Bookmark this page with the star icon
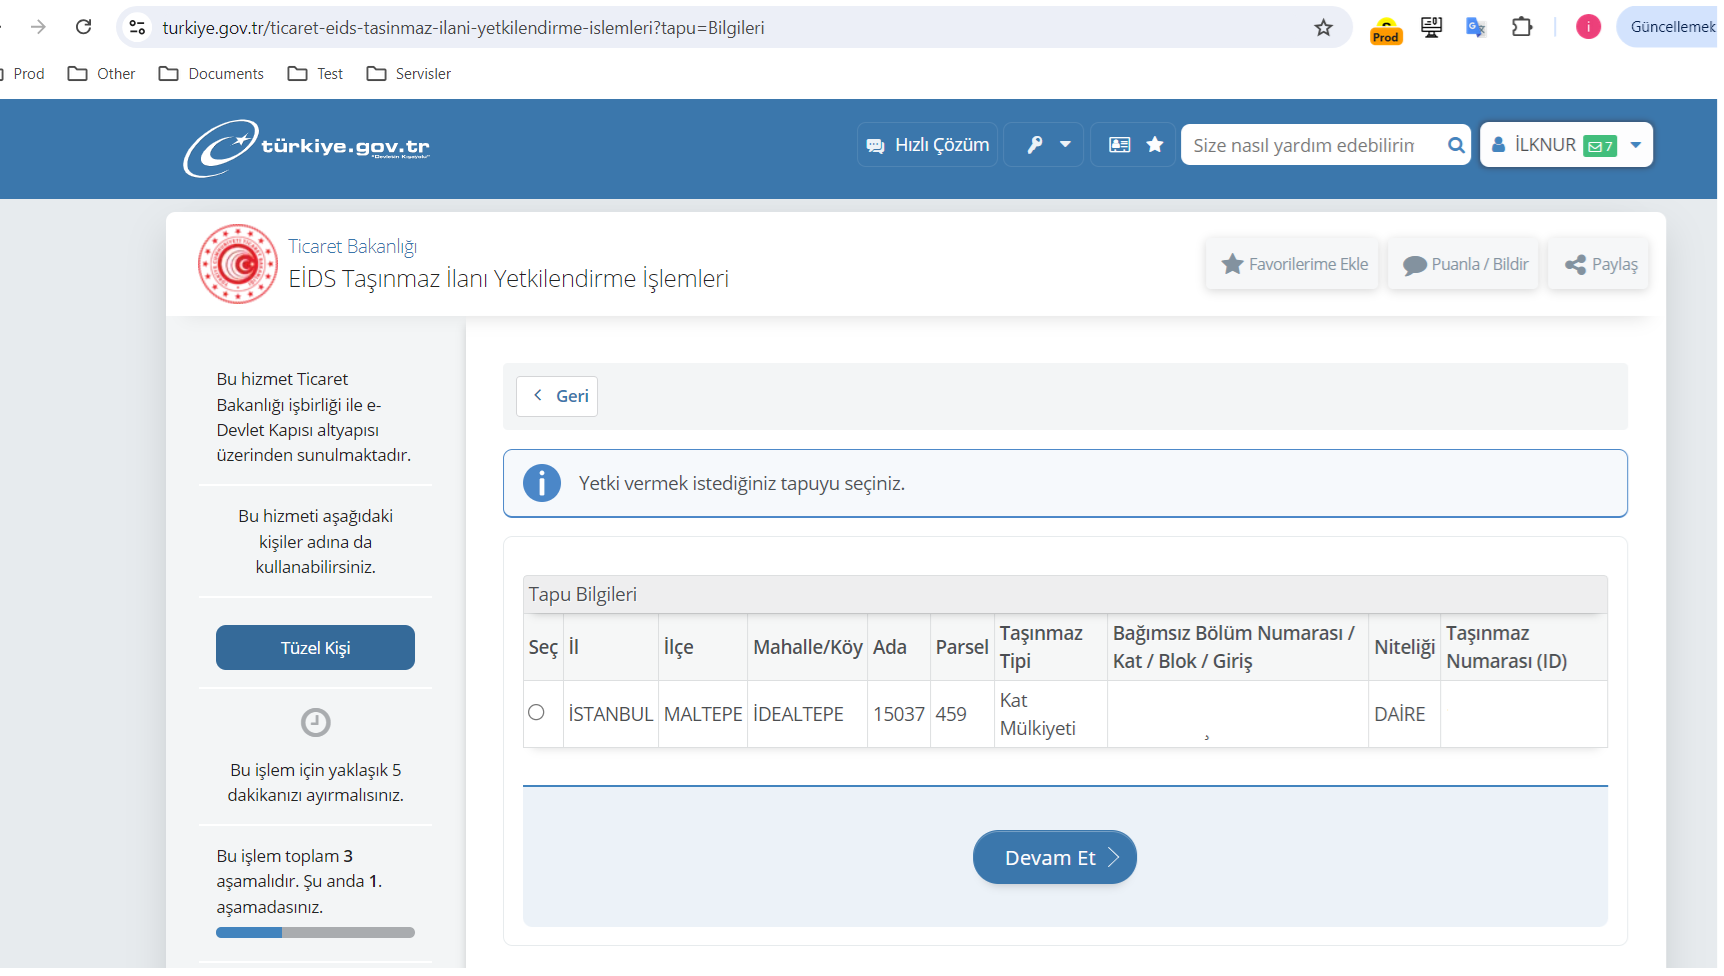This screenshot has width=1724, height=976. 1323,27
